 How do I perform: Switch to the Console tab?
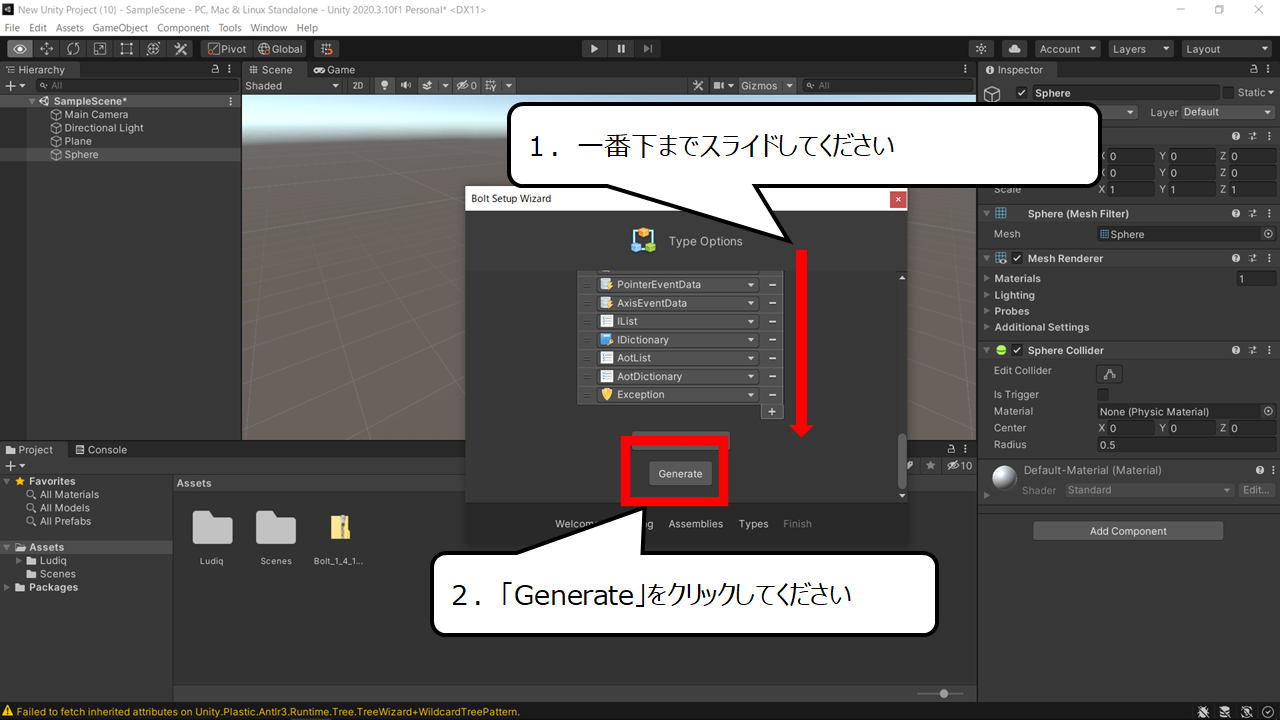click(x=100, y=450)
